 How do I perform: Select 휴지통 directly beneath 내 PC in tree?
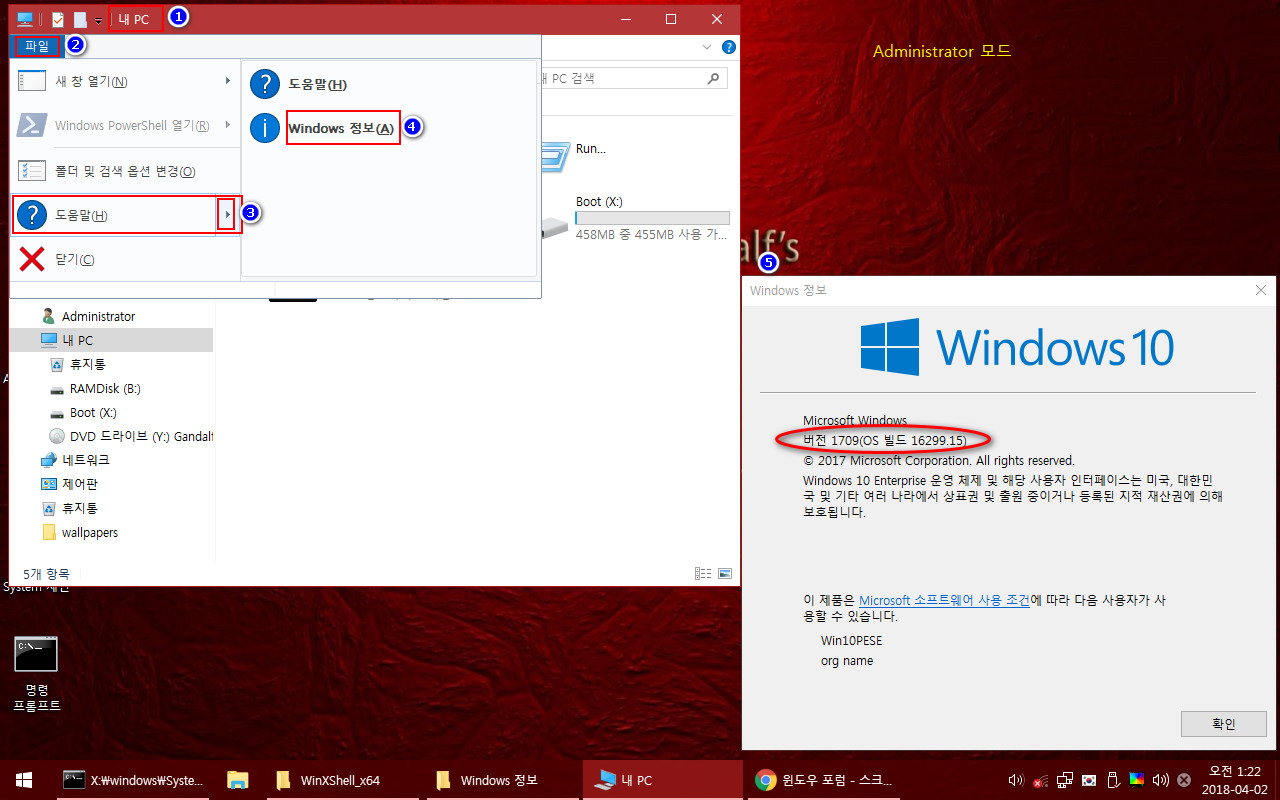click(77, 364)
